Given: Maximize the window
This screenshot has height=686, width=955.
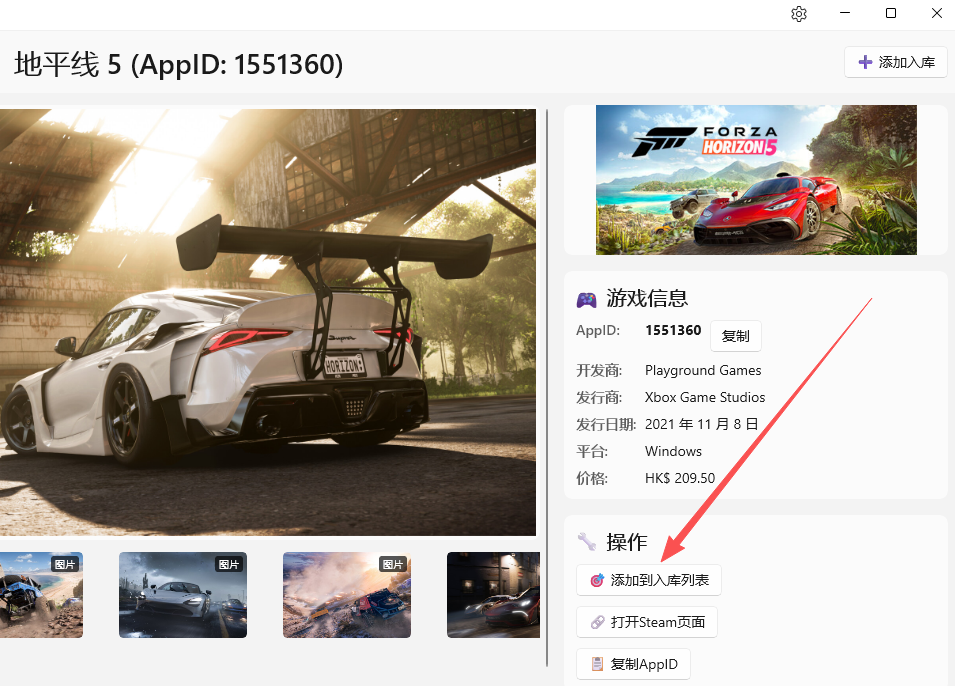Looking at the screenshot, I should tap(890, 13).
